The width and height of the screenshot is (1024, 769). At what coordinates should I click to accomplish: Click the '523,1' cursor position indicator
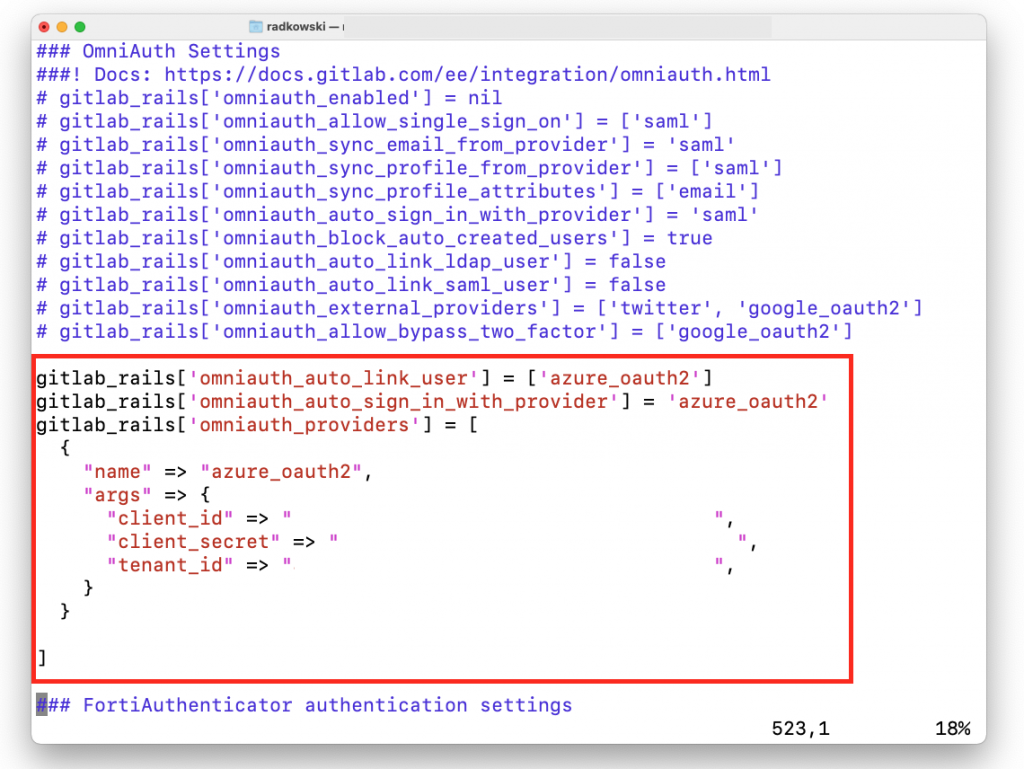click(x=801, y=729)
